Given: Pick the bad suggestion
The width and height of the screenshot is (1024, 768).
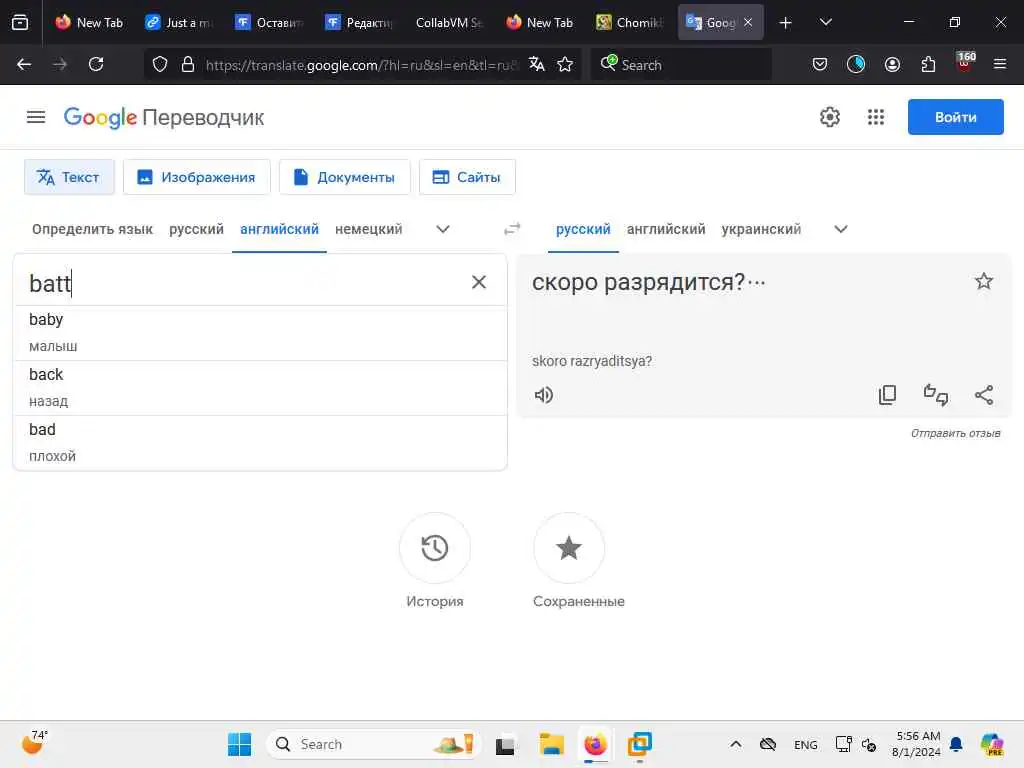Looking at the screenshot, I should click(x=260, y=443).
